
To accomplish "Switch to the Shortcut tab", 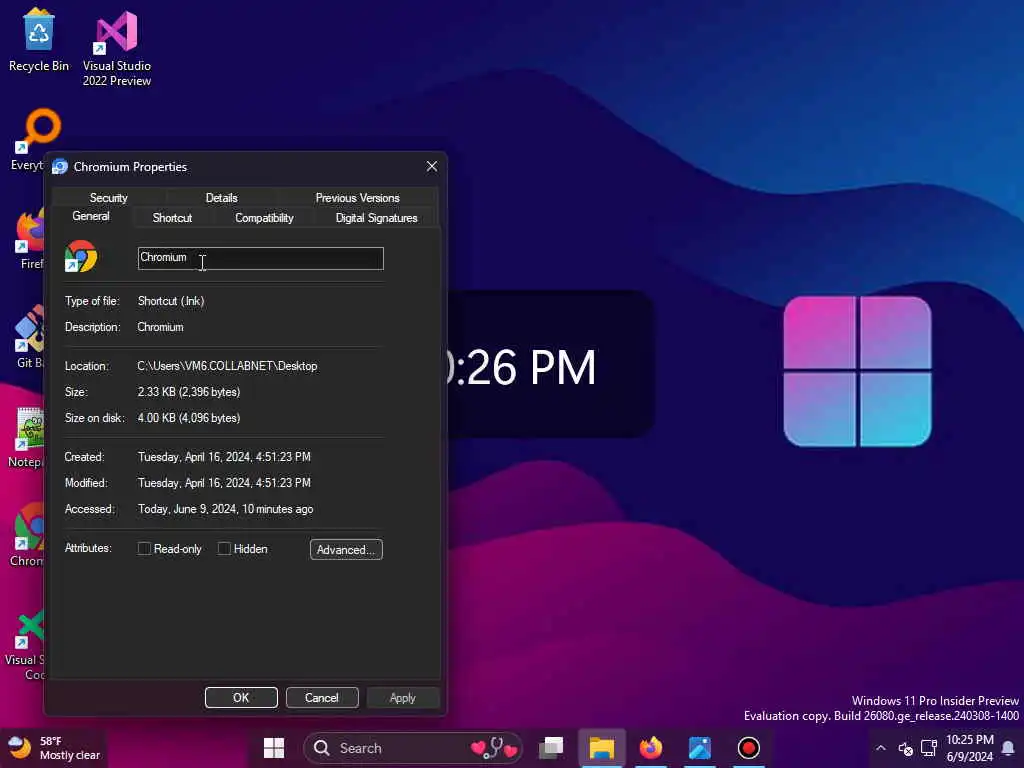I will (172, 218).
